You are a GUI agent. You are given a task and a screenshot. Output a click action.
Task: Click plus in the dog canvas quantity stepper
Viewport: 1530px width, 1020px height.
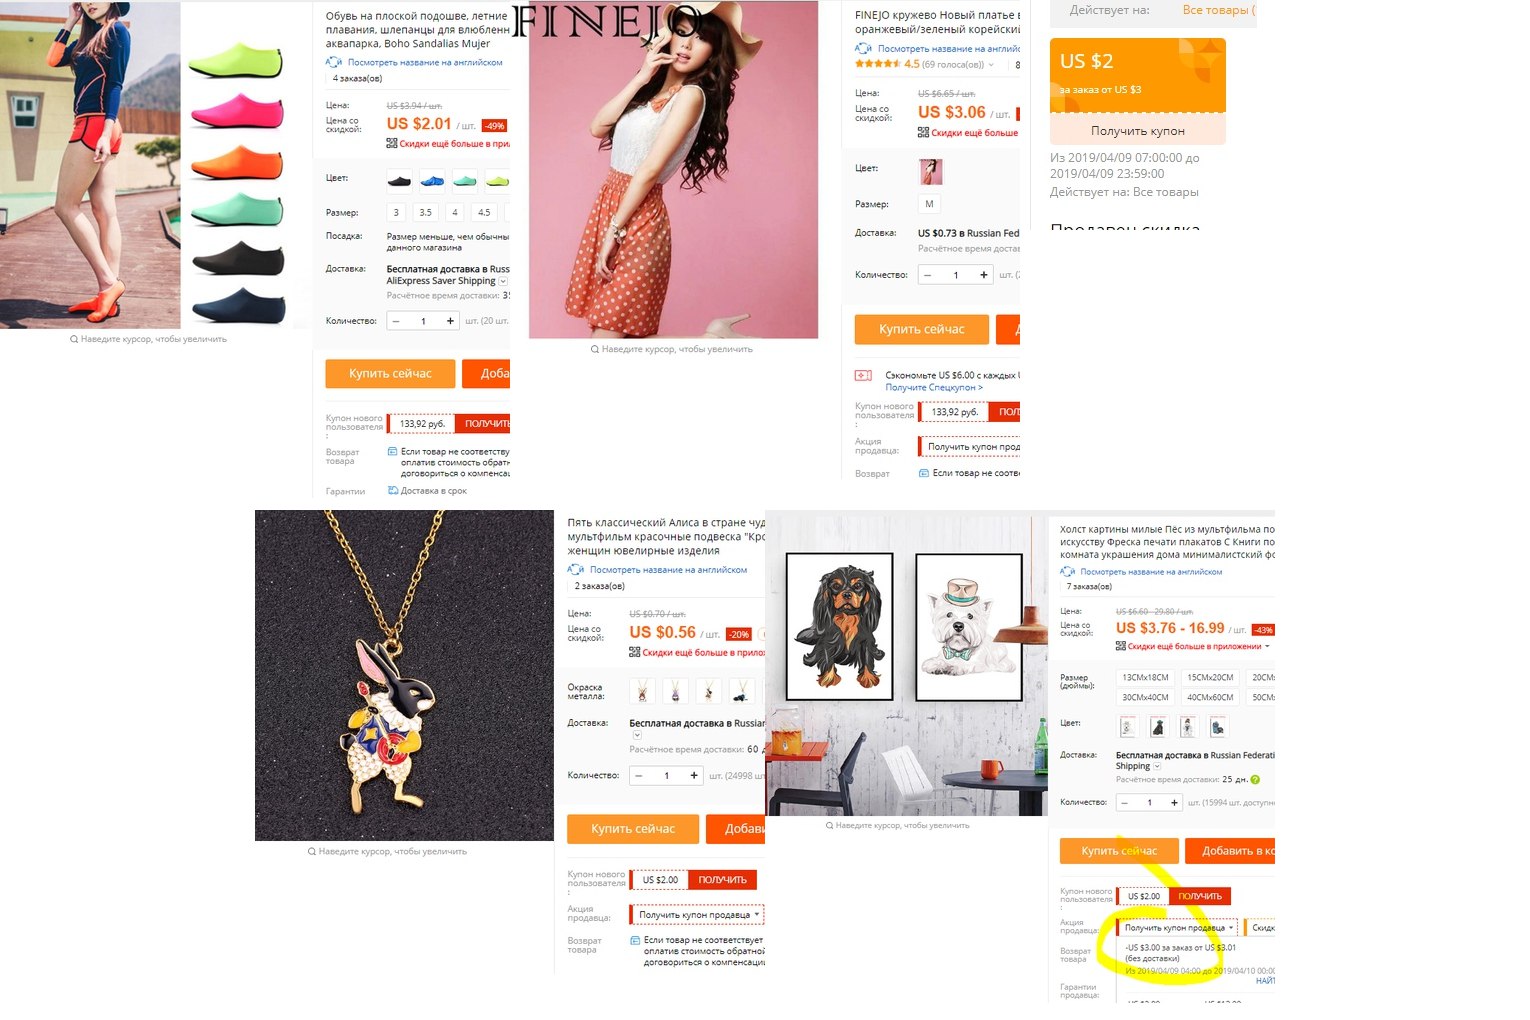(x=1174, y=803)
